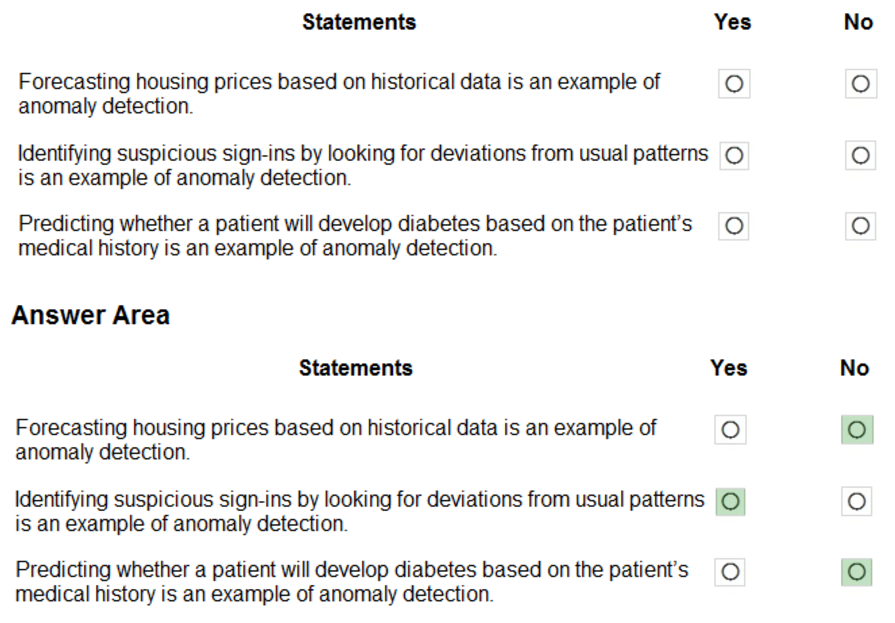The width and height of the screenshot is (895, 623).
Task: Mark Yes for diabetes prediction in Answer Area
Action: coord(730,572)
